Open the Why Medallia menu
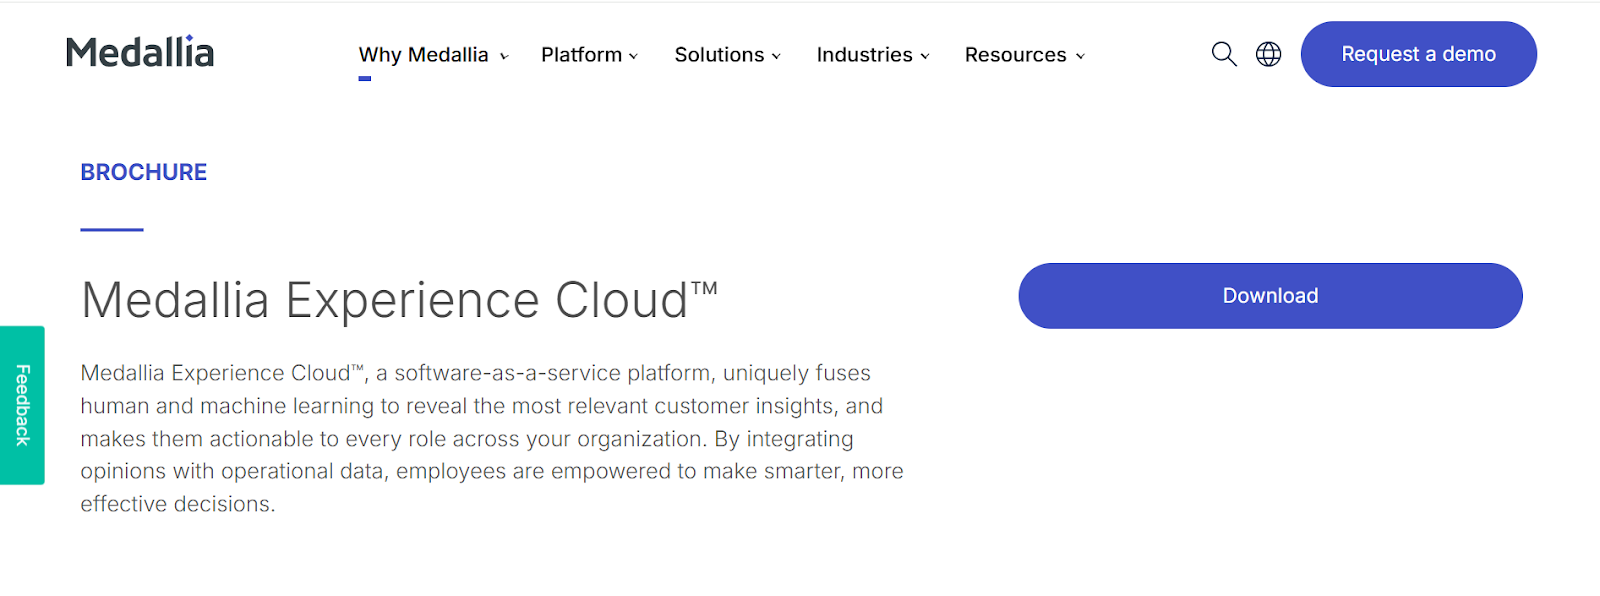 coord(424,55)
